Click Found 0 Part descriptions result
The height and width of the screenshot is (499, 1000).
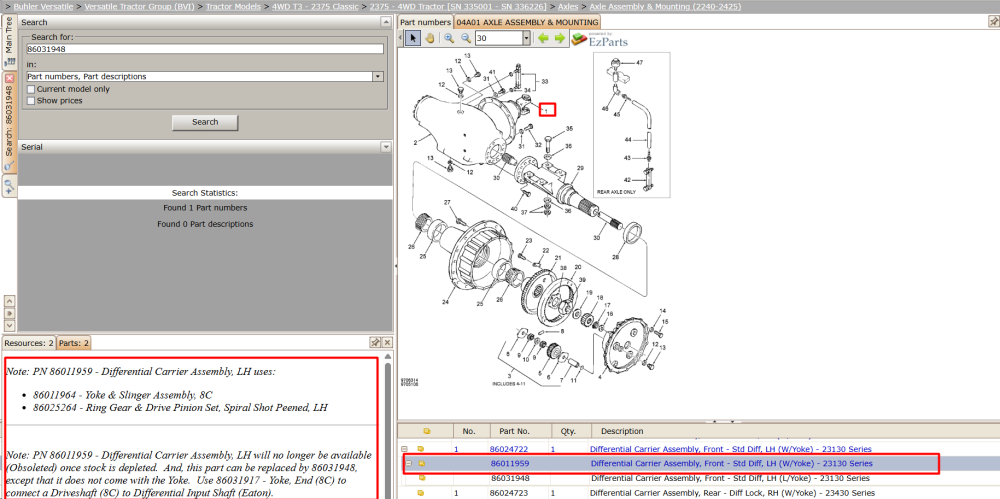click(x=205, y=225)
